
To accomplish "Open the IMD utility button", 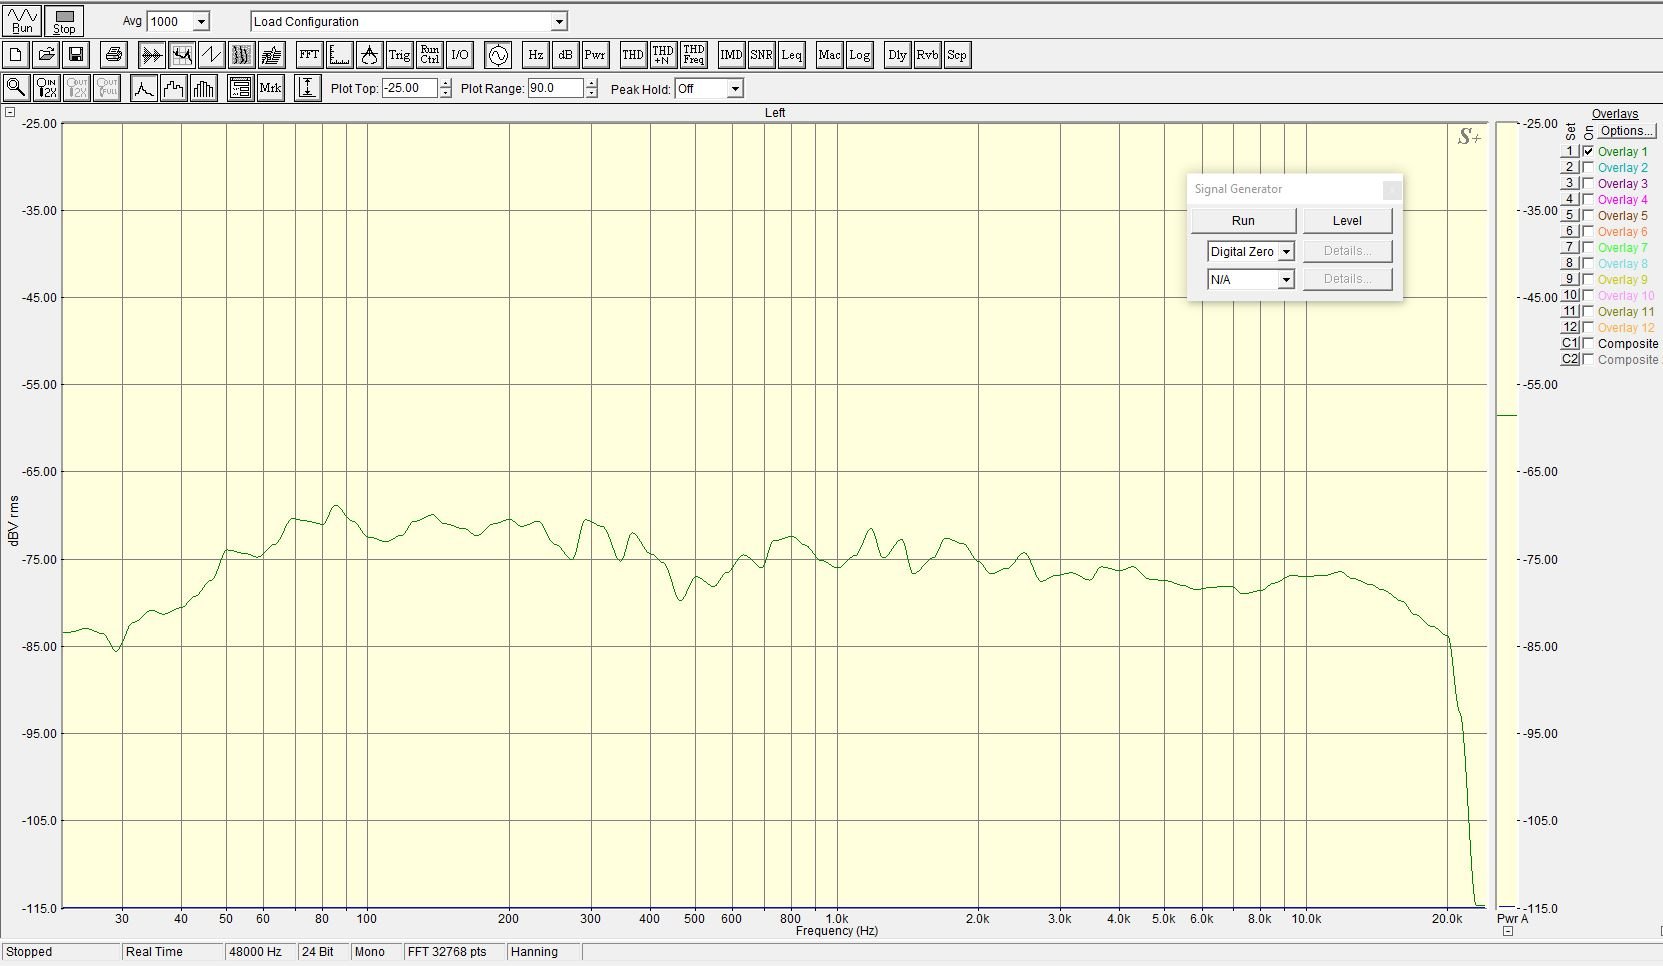I will click(731, 55).
